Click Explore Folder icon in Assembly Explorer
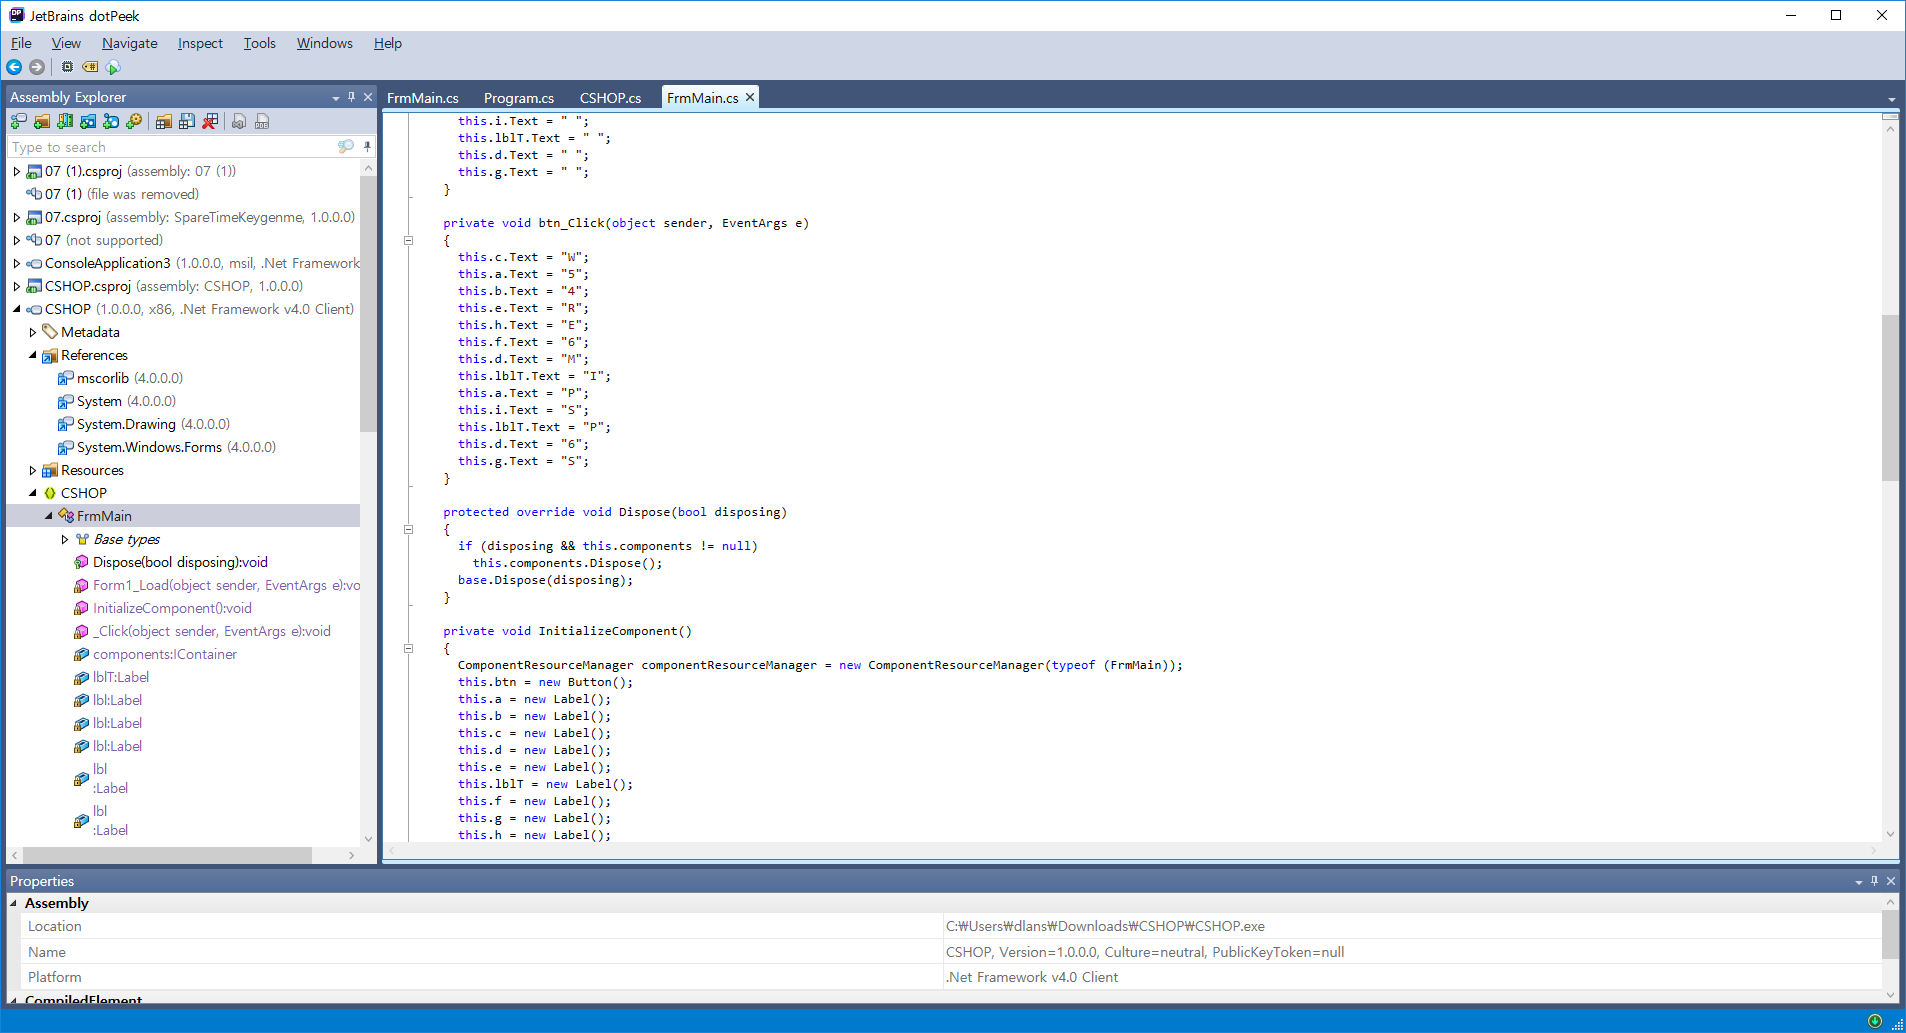This screenshot has width=1906, height=1033. coord(42,121)
